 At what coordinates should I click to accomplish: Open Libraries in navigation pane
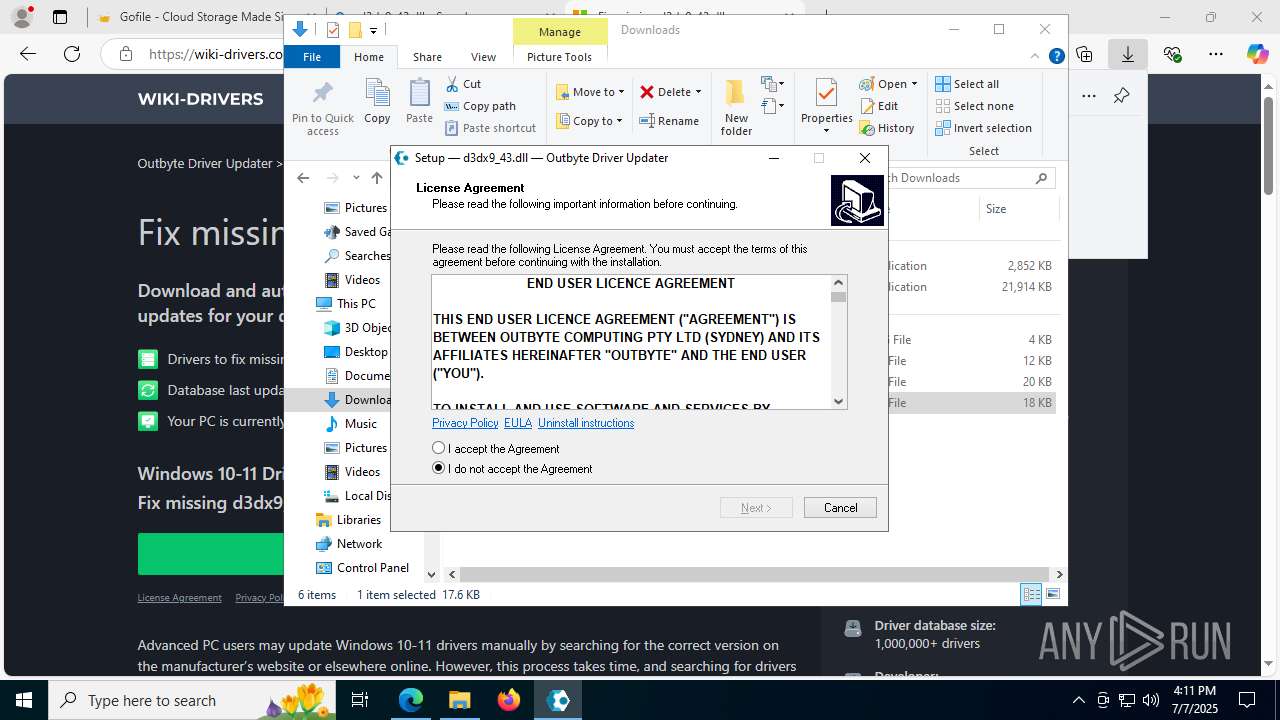[x=349, y=520]
